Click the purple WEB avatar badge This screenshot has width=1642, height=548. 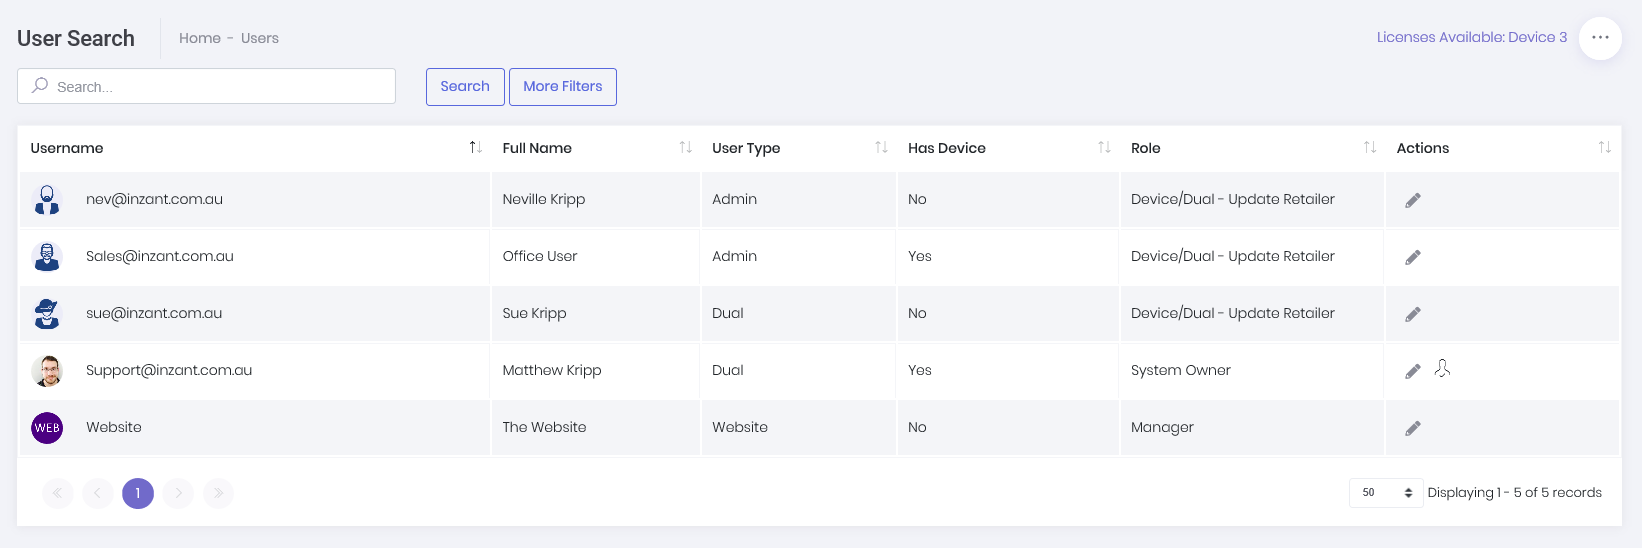[x=47, y=428]
